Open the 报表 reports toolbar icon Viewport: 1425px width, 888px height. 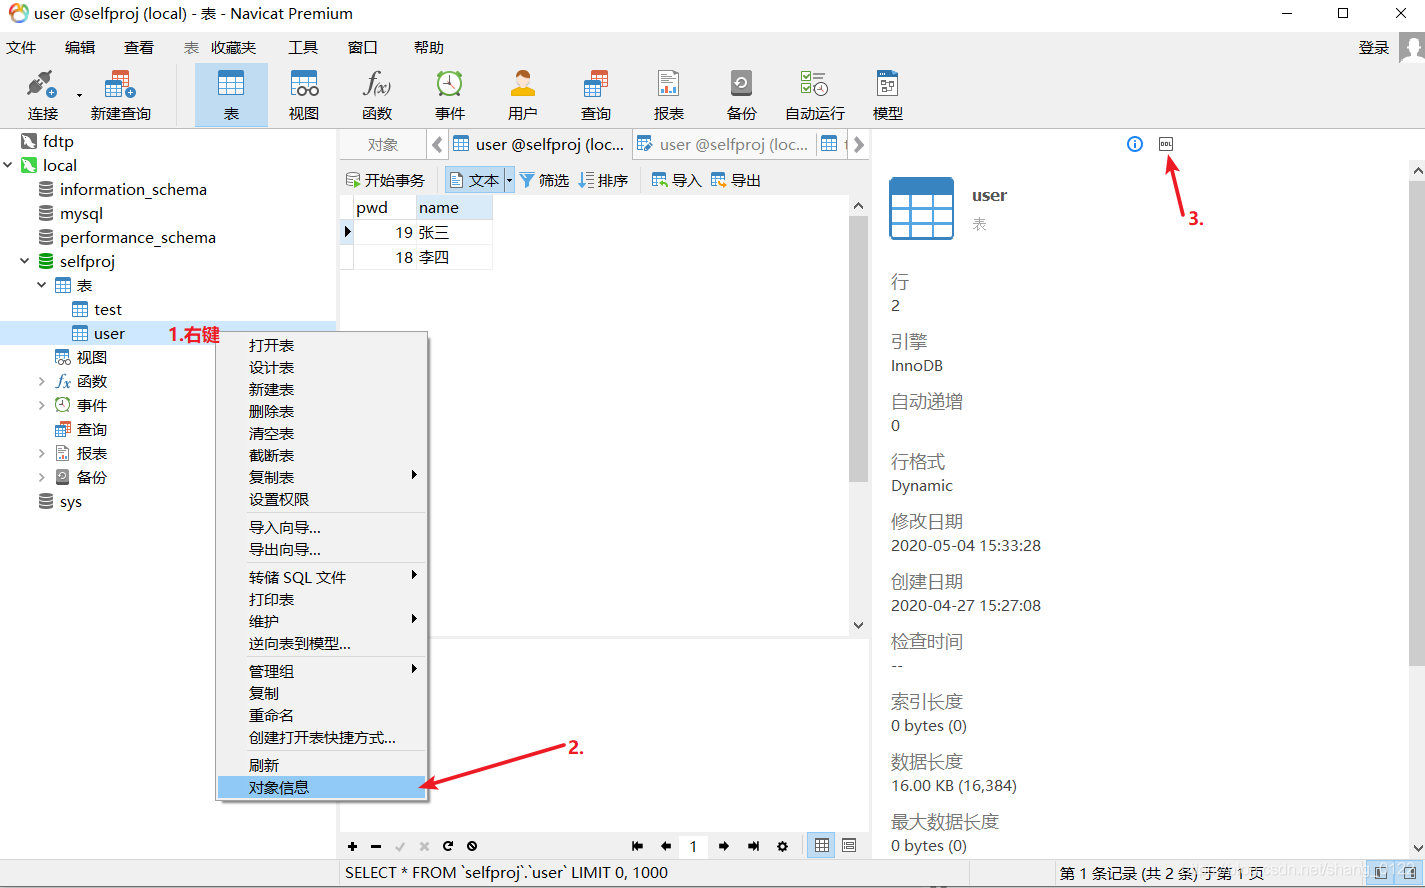click(669, 95)
